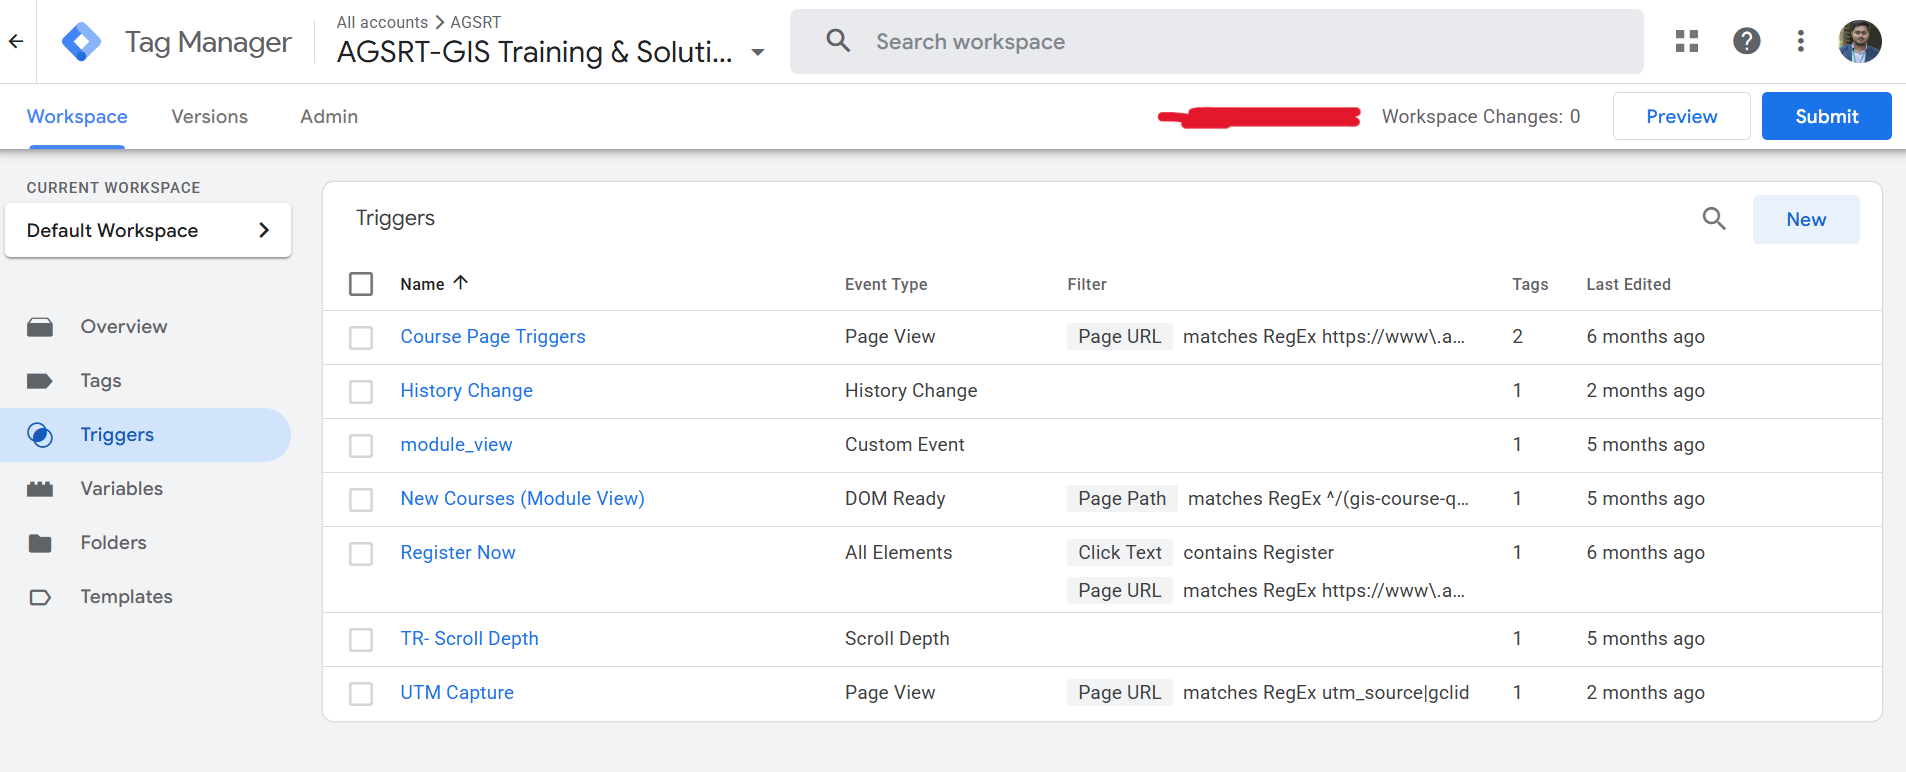
Task: Switch to the Versions tab
Action: 210,117
